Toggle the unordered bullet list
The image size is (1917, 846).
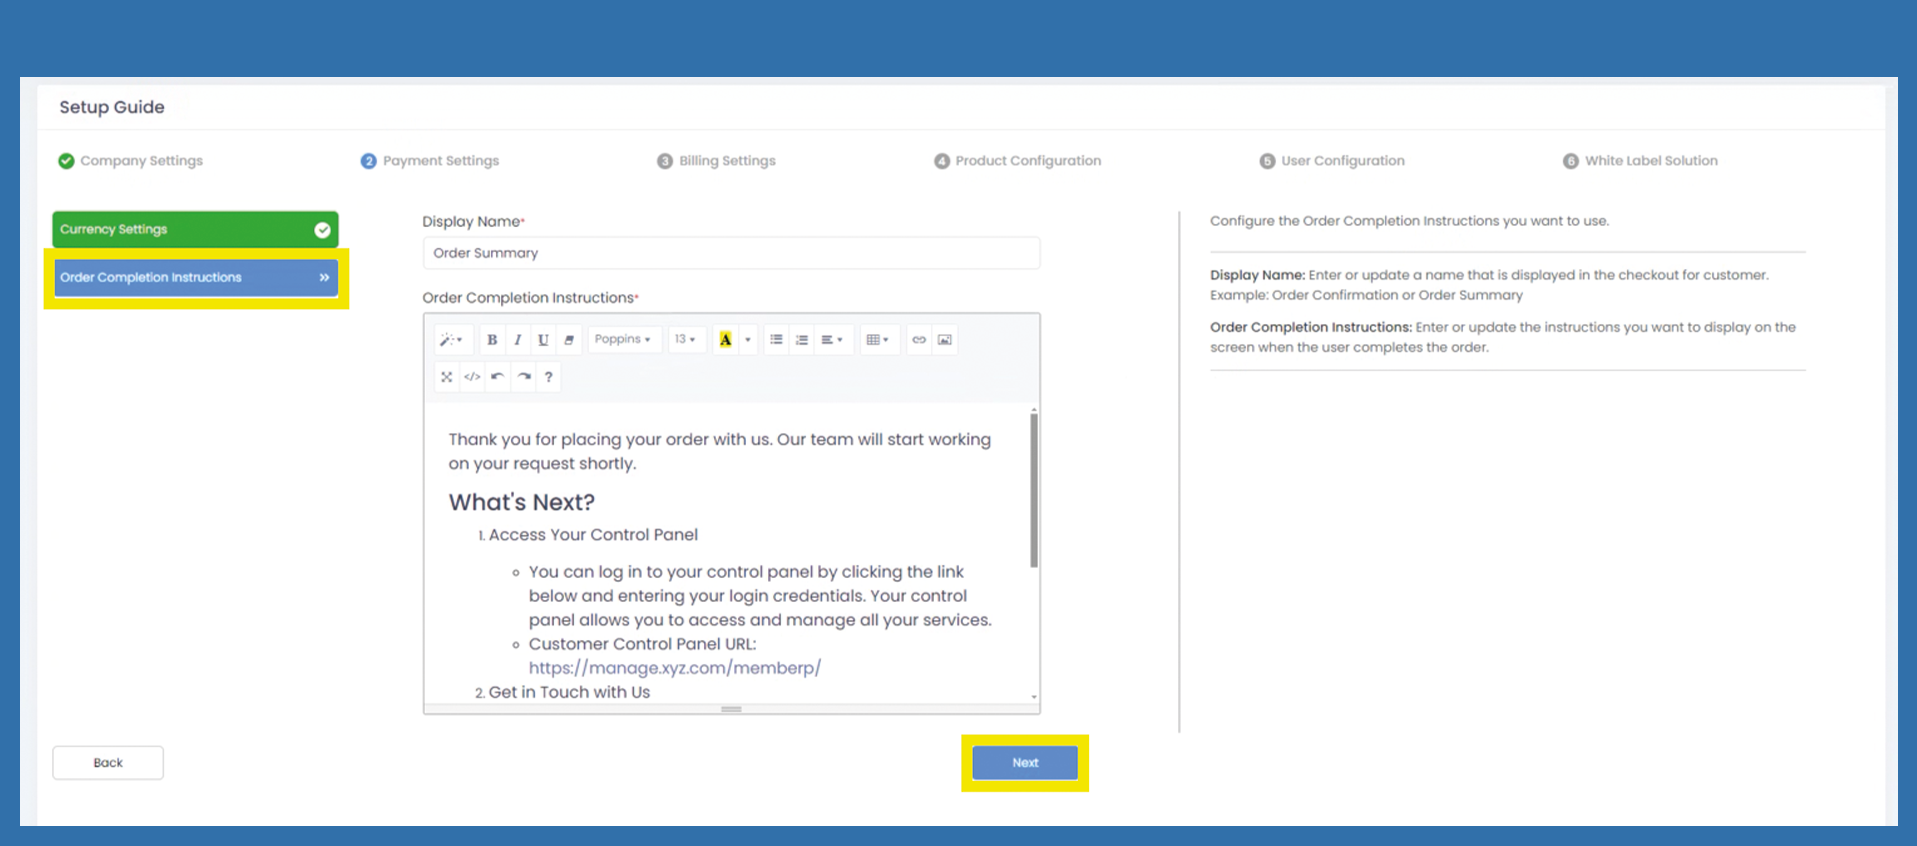(x=776, y=340)
